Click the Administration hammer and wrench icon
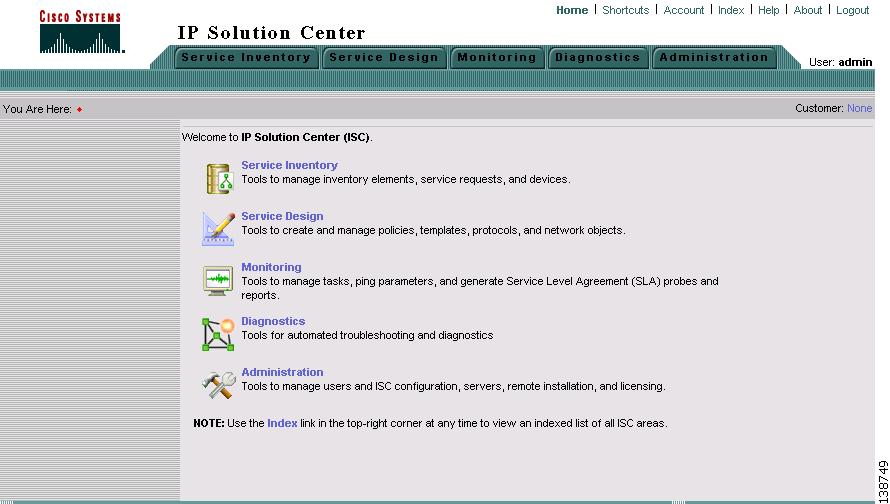890x504 pixels. point(219,384)
